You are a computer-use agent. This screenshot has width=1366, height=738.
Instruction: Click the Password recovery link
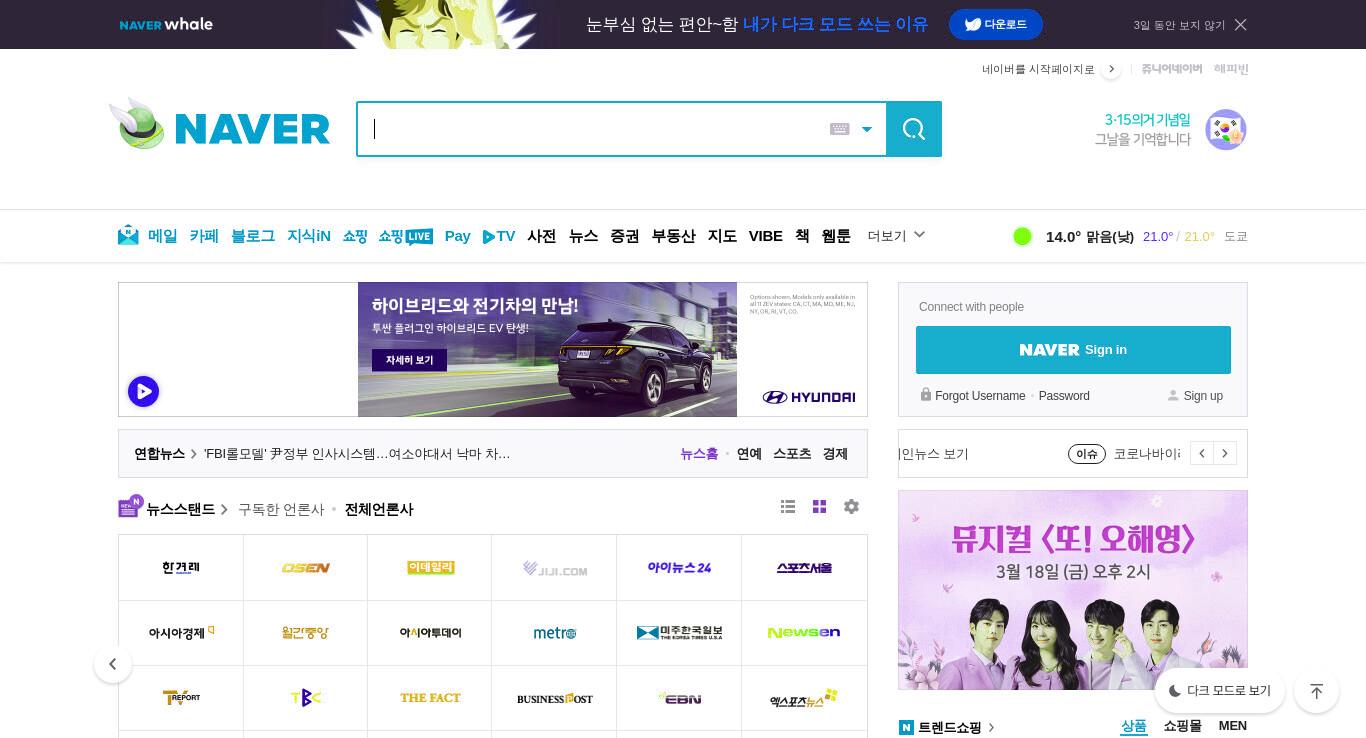[1064, 396]
